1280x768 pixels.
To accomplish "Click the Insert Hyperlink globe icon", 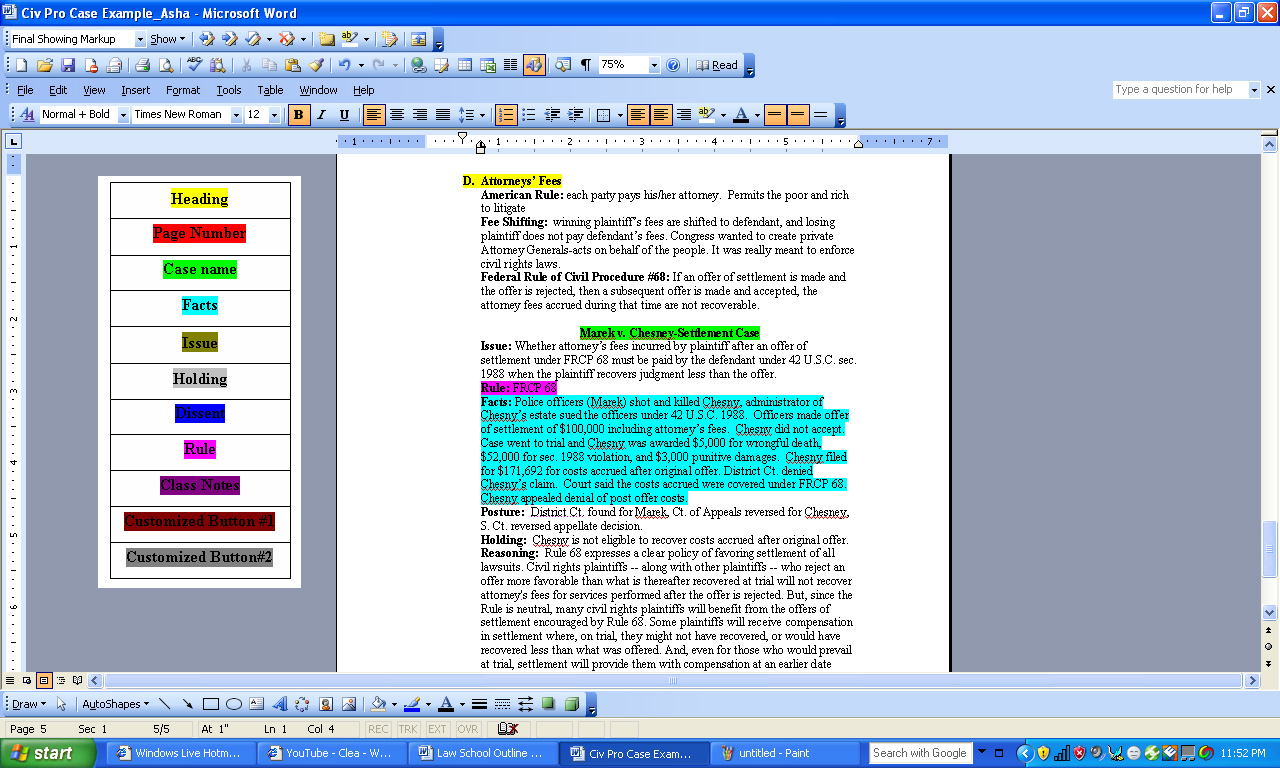I will tap(418, 65).
